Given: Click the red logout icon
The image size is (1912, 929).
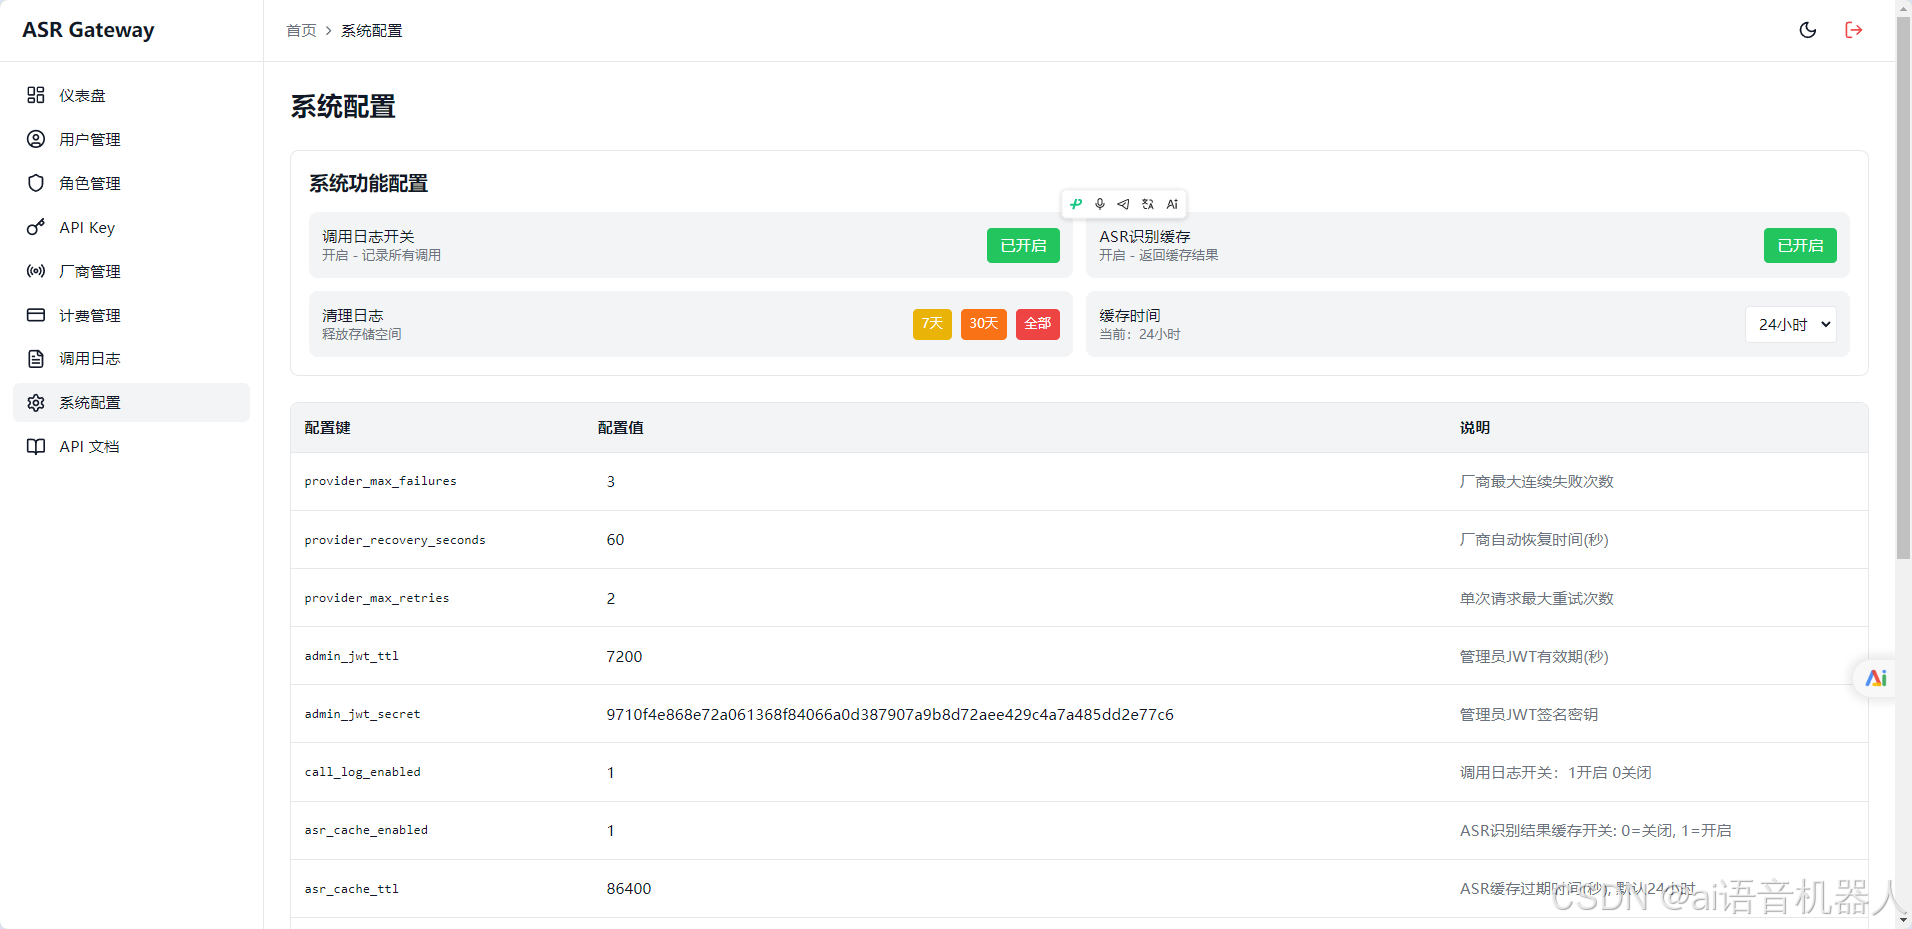Looking at the screenshot, I should pos(1854,30).
